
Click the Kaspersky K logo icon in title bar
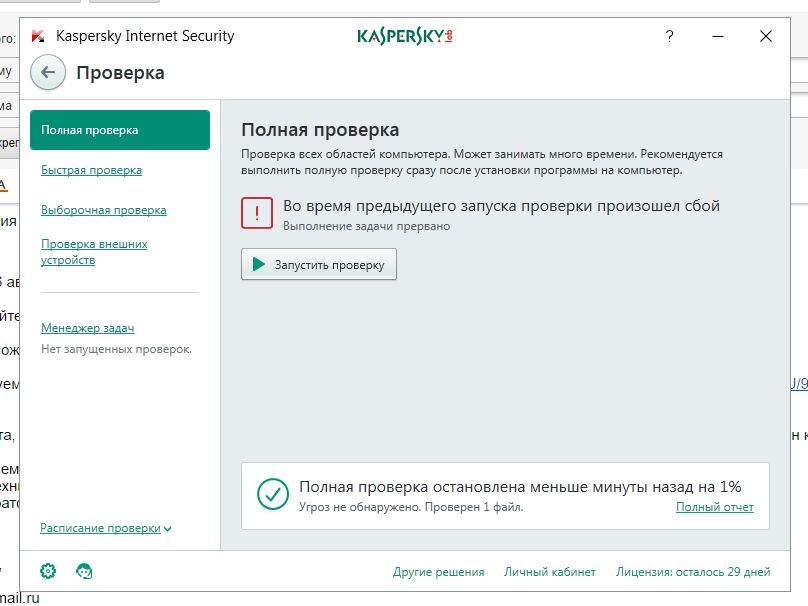(x=38, y=36)
